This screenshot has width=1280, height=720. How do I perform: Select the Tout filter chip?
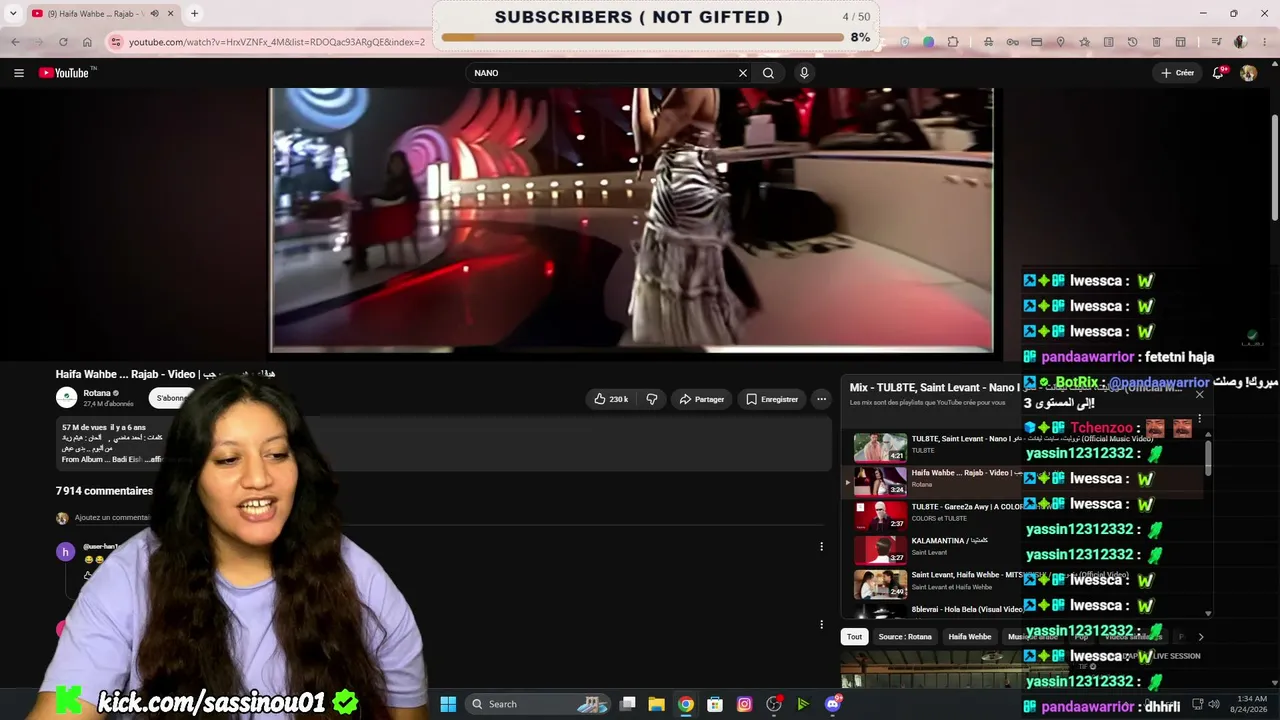tap(854, 636)
